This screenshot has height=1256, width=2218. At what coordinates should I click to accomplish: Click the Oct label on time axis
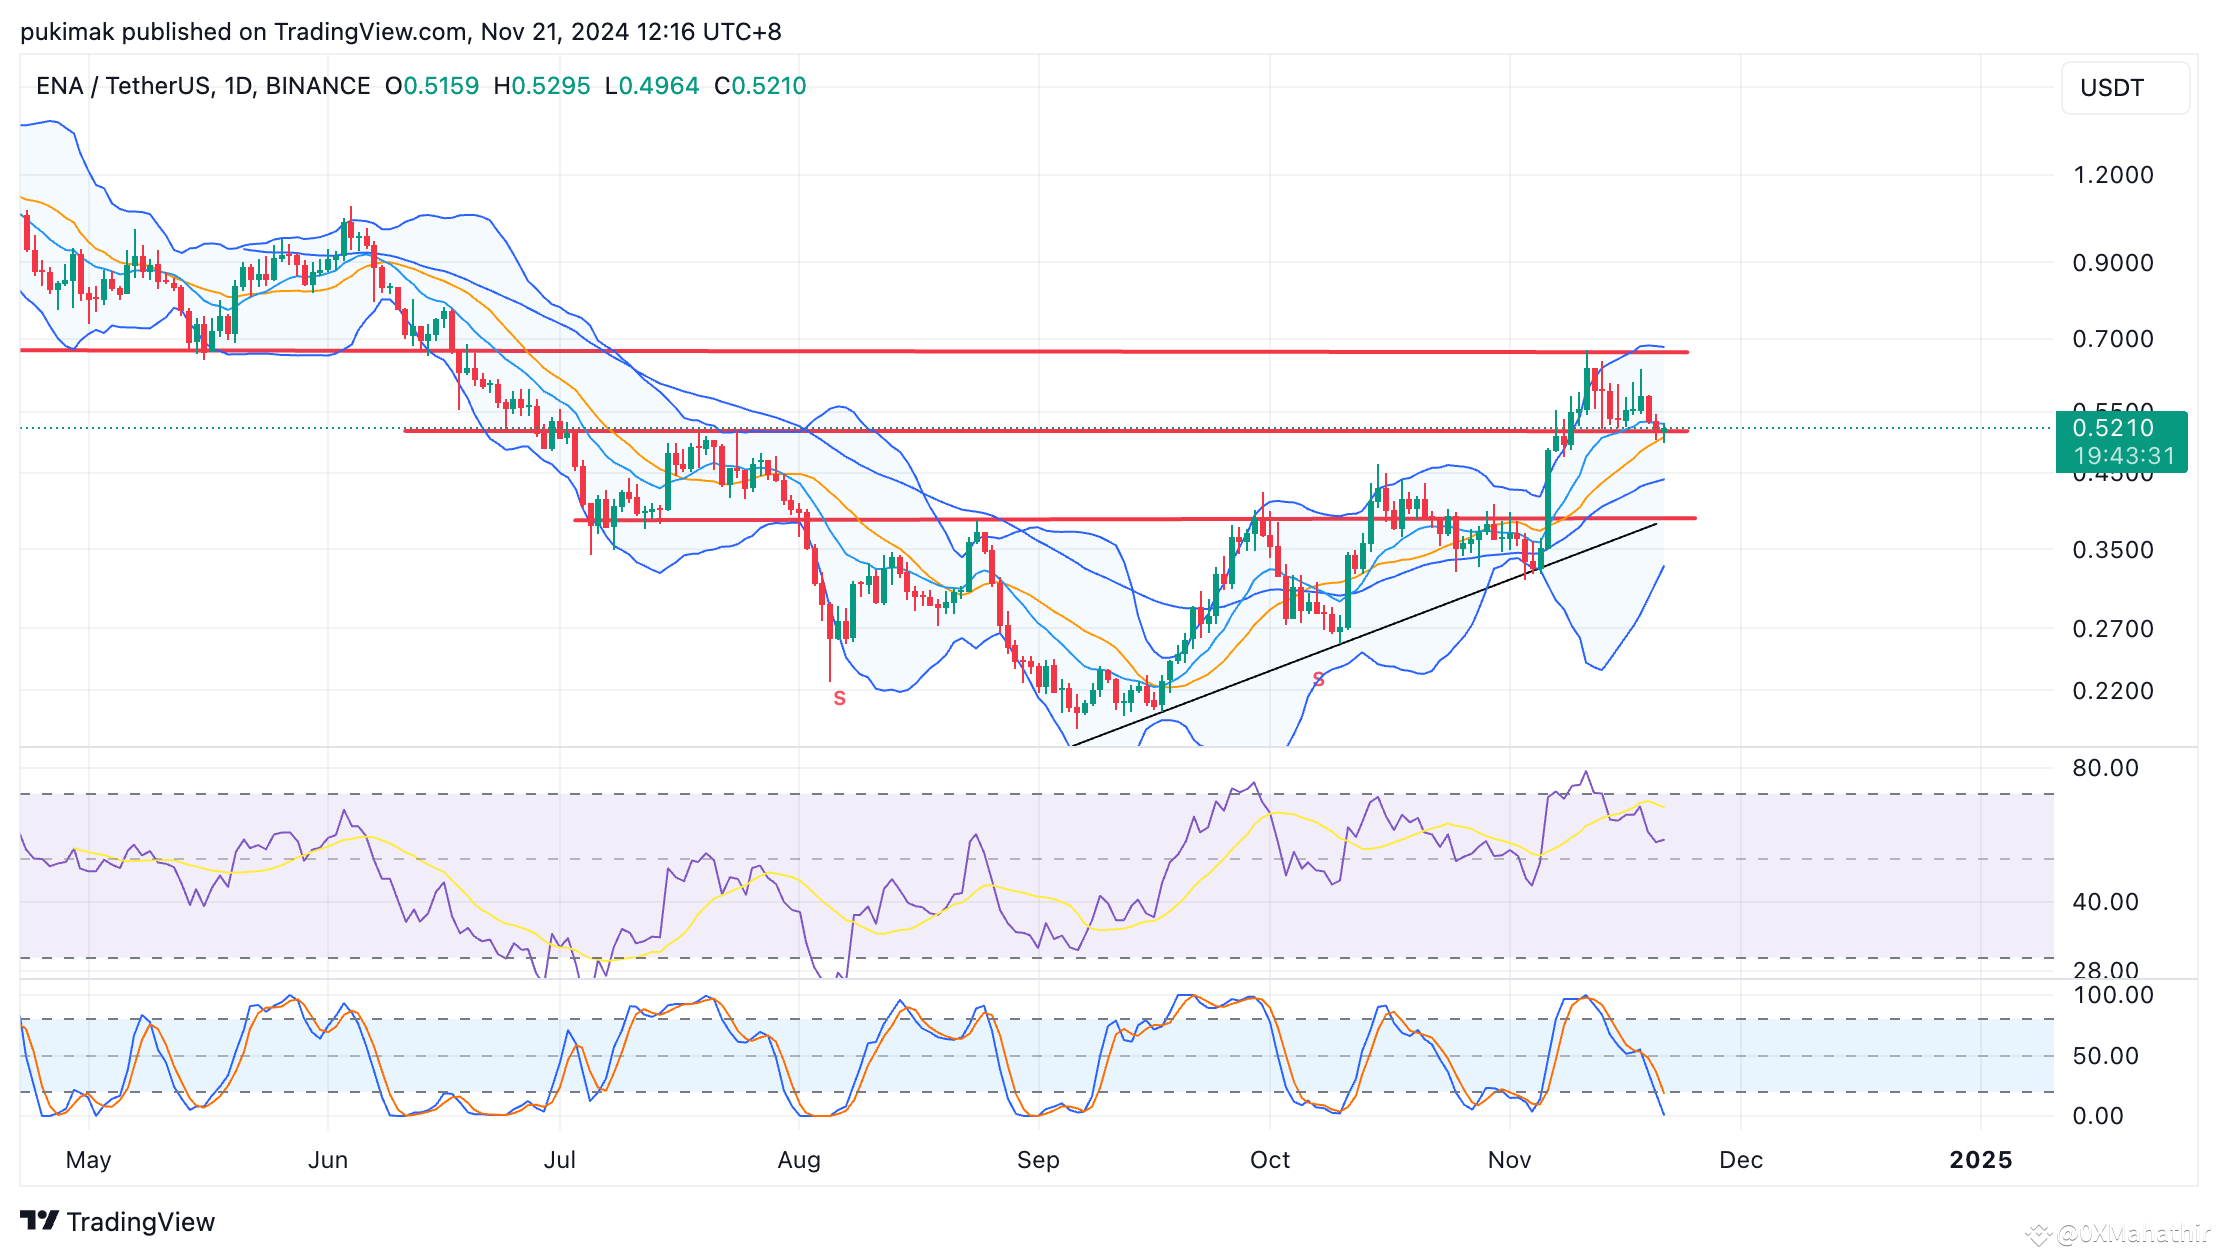(x=1270, y=1160)
